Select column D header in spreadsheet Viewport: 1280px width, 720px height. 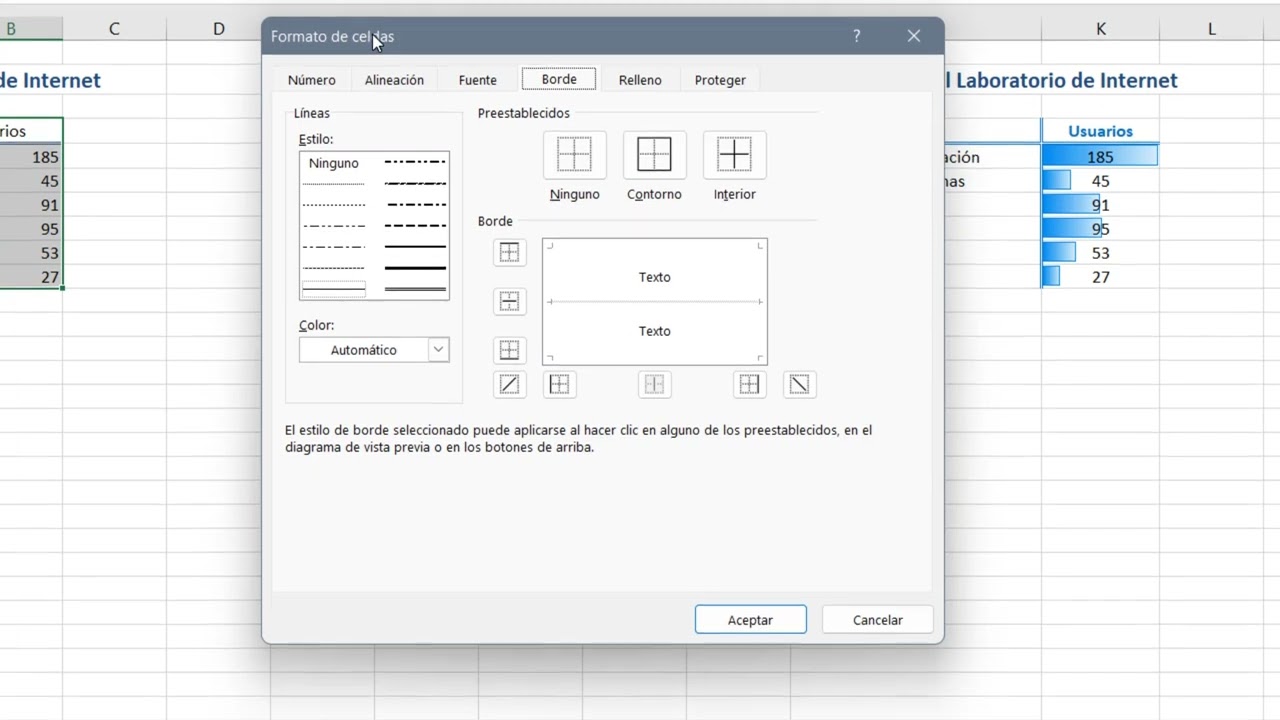tap(218, 29)
